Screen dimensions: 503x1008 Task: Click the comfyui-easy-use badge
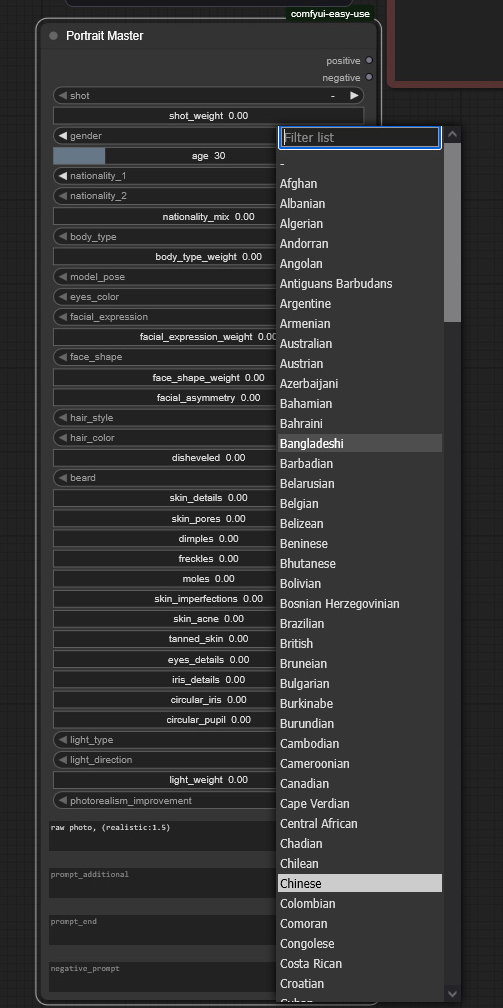click(331, 14)
